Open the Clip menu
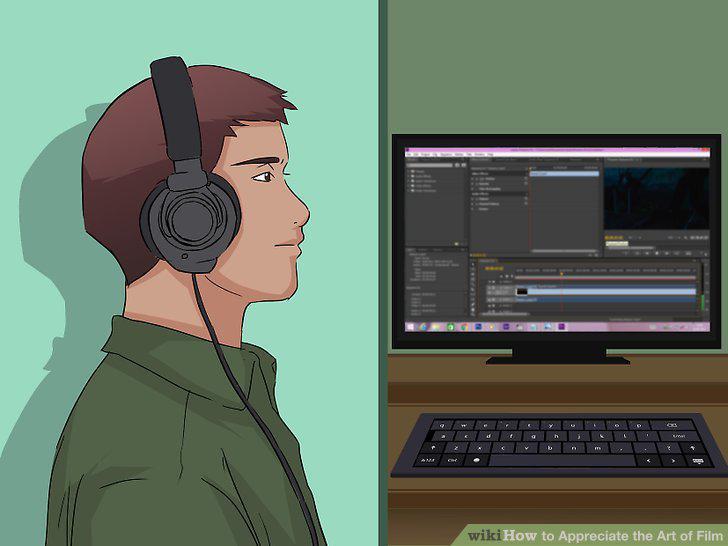This screenshot has height=546, width=728. coord(435,155)
